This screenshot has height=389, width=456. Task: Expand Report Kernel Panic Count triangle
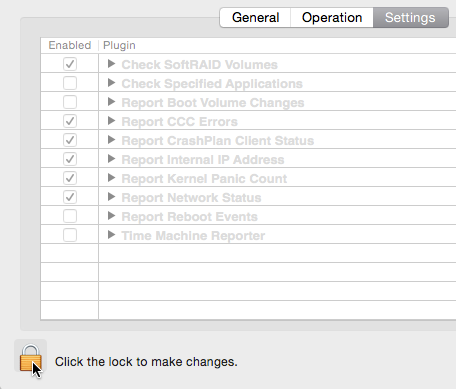coord(112,178)
